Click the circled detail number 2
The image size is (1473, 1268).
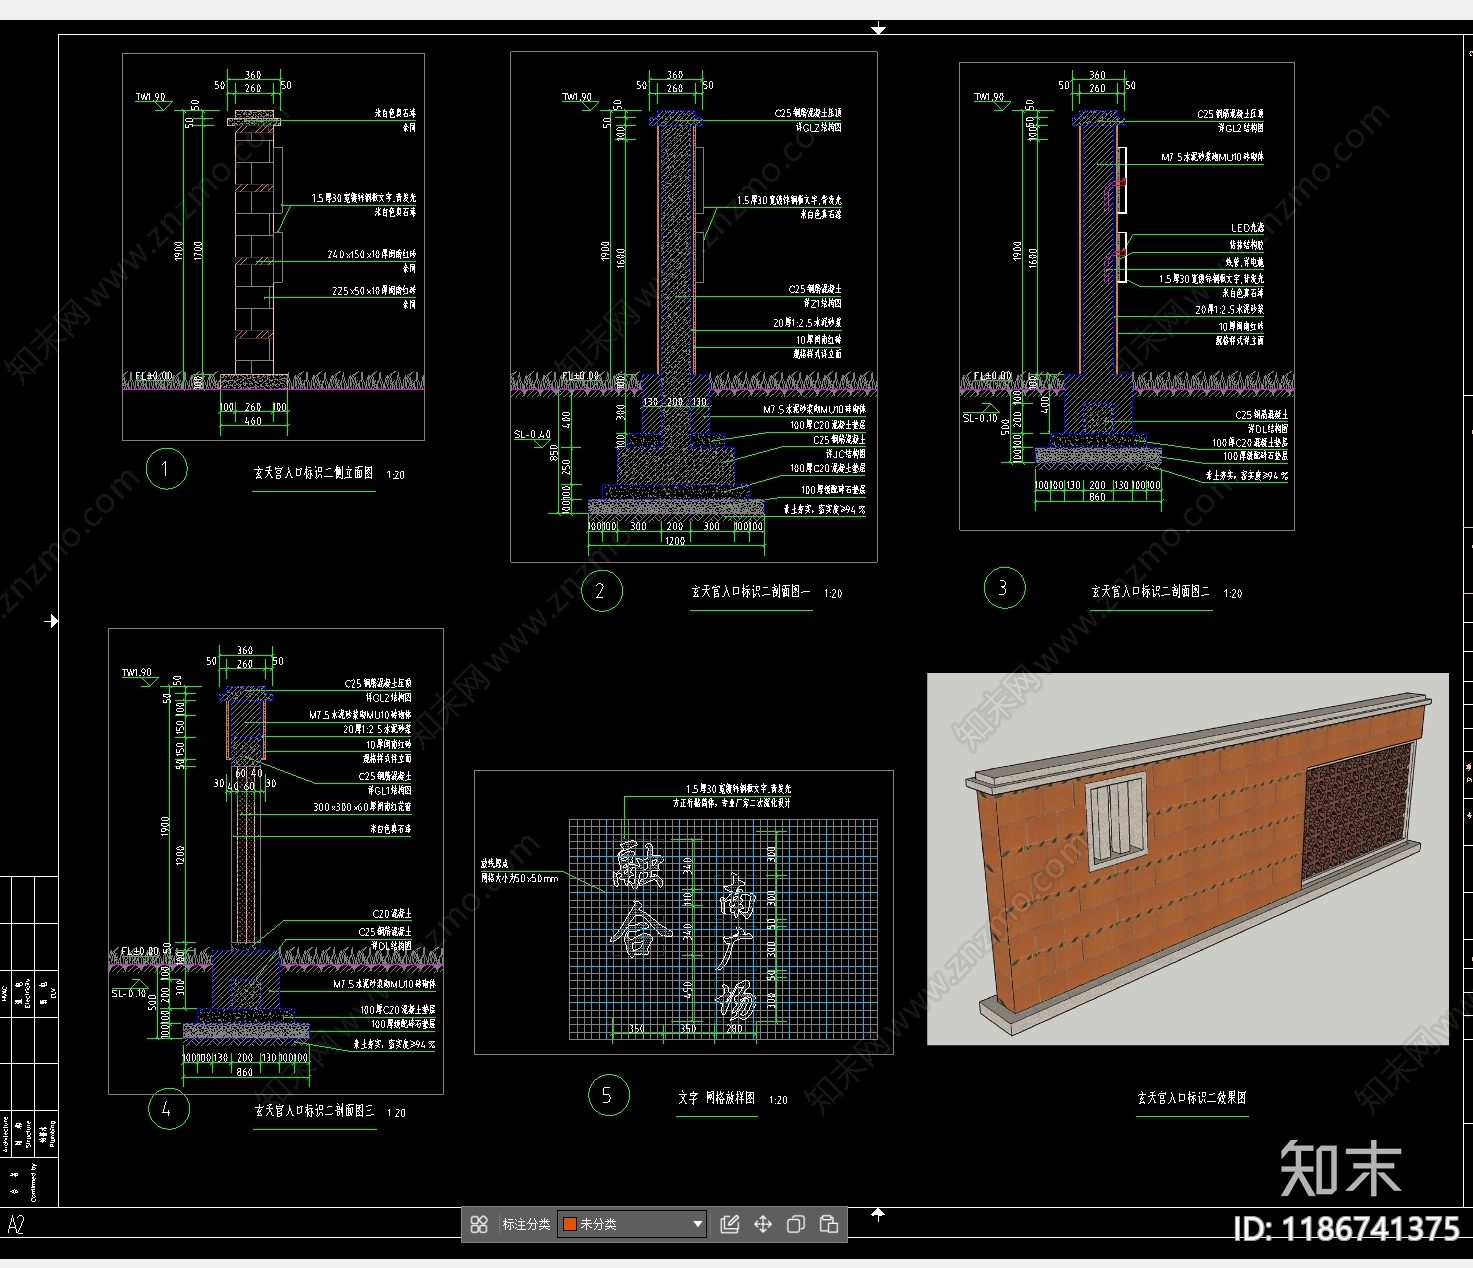coord(600,590)
